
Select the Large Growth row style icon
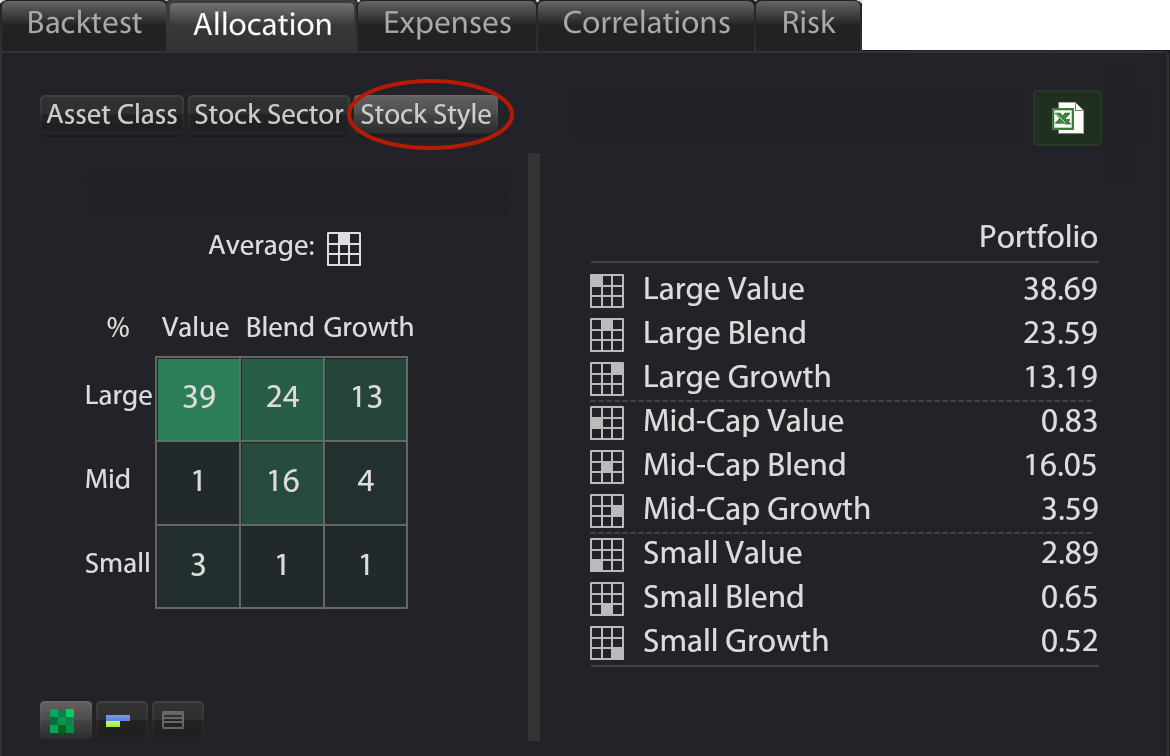click(607, 378)
